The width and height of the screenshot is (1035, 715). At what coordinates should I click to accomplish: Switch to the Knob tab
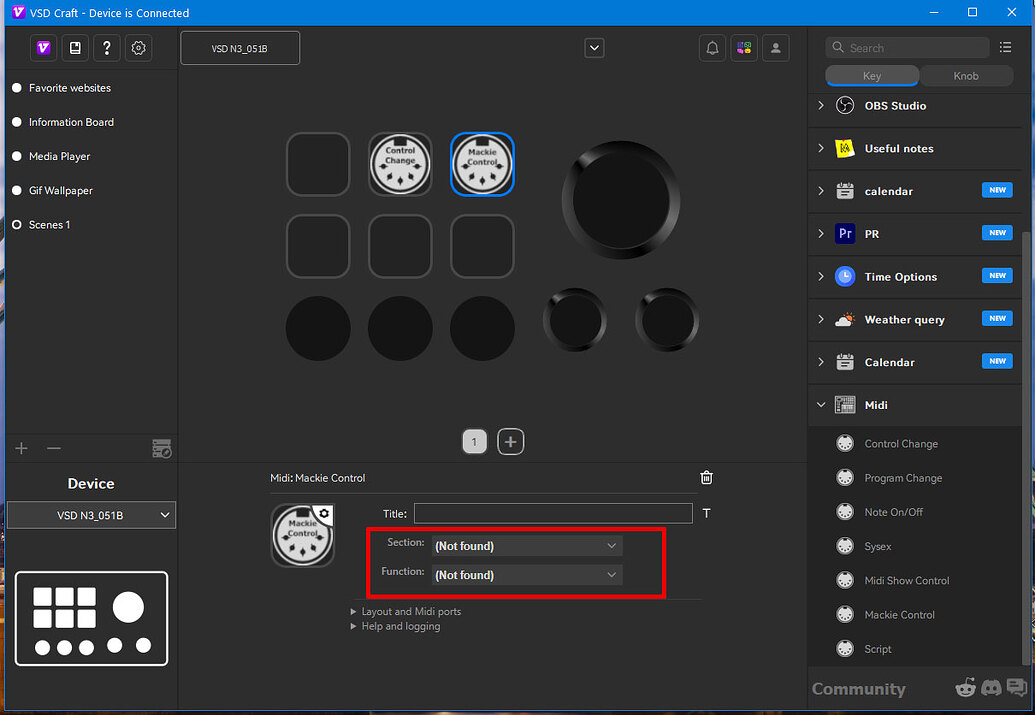[966, 76]
